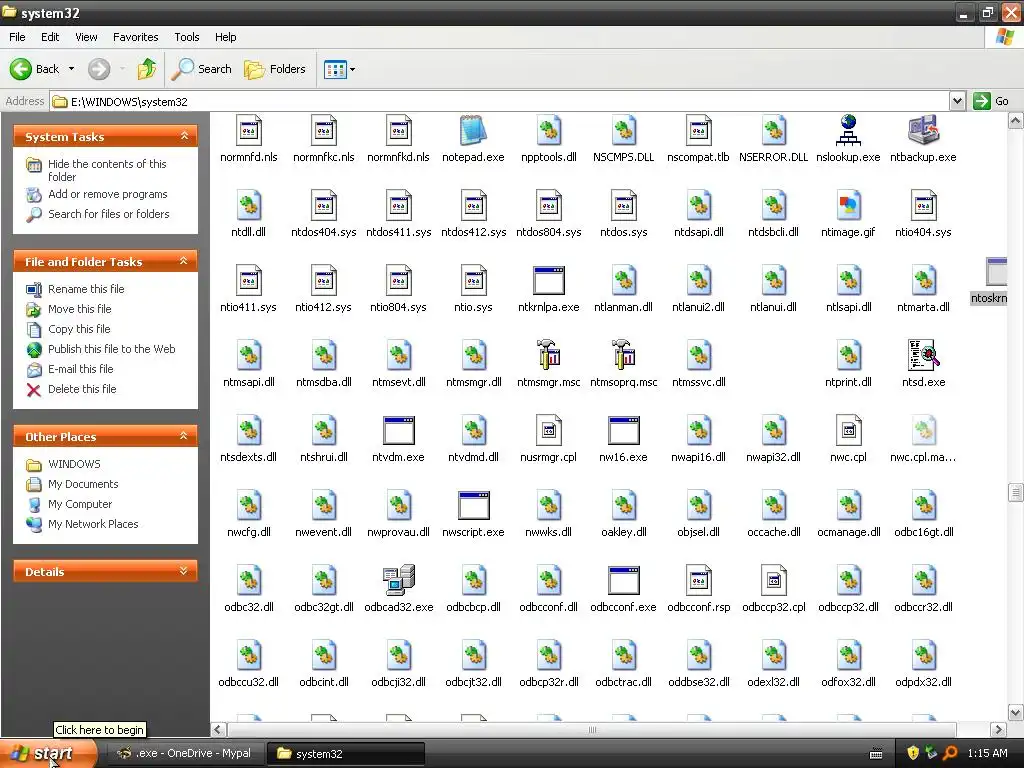Viewport: 1024px width, 768px height.
Task: Select the nwscript.exe file icon
Action: tap(473, 505)
